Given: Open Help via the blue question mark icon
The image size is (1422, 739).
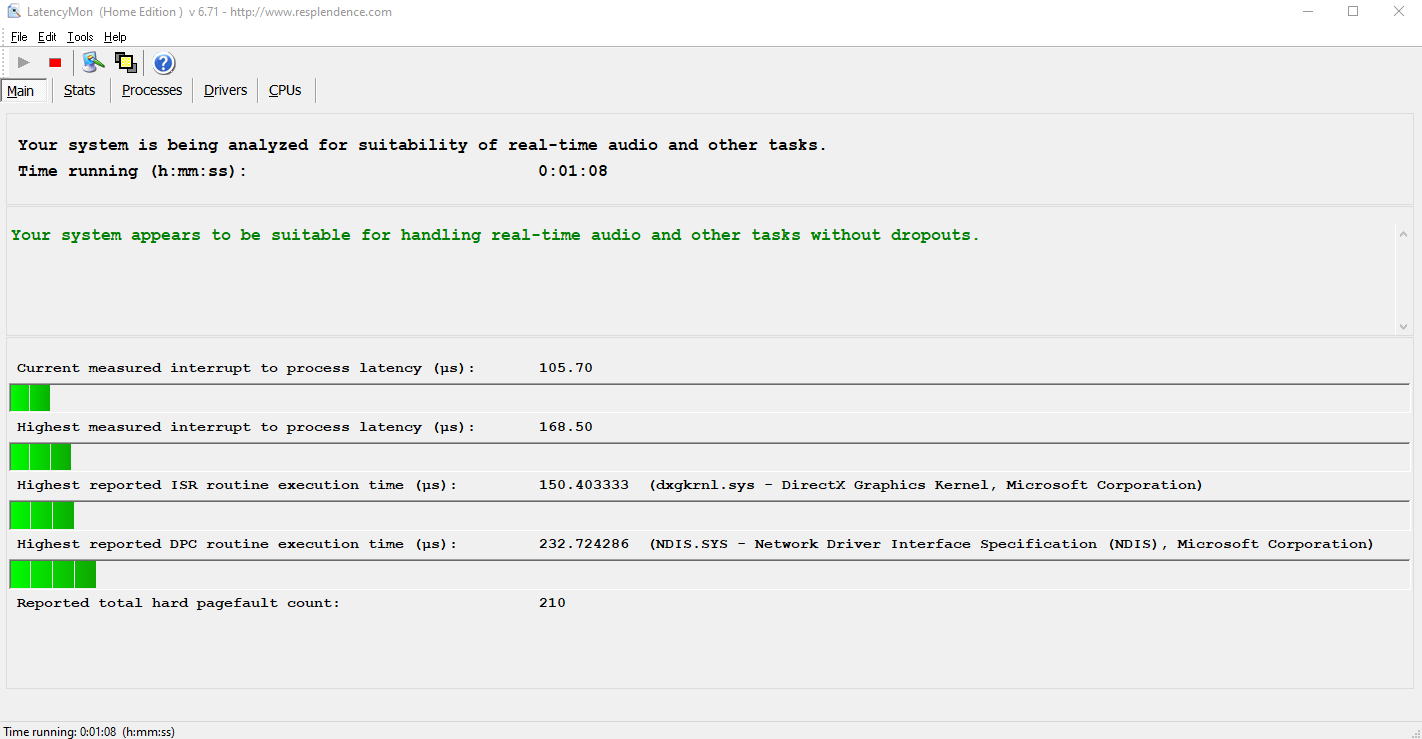Looking at the screenshot, I should point(164,64).
